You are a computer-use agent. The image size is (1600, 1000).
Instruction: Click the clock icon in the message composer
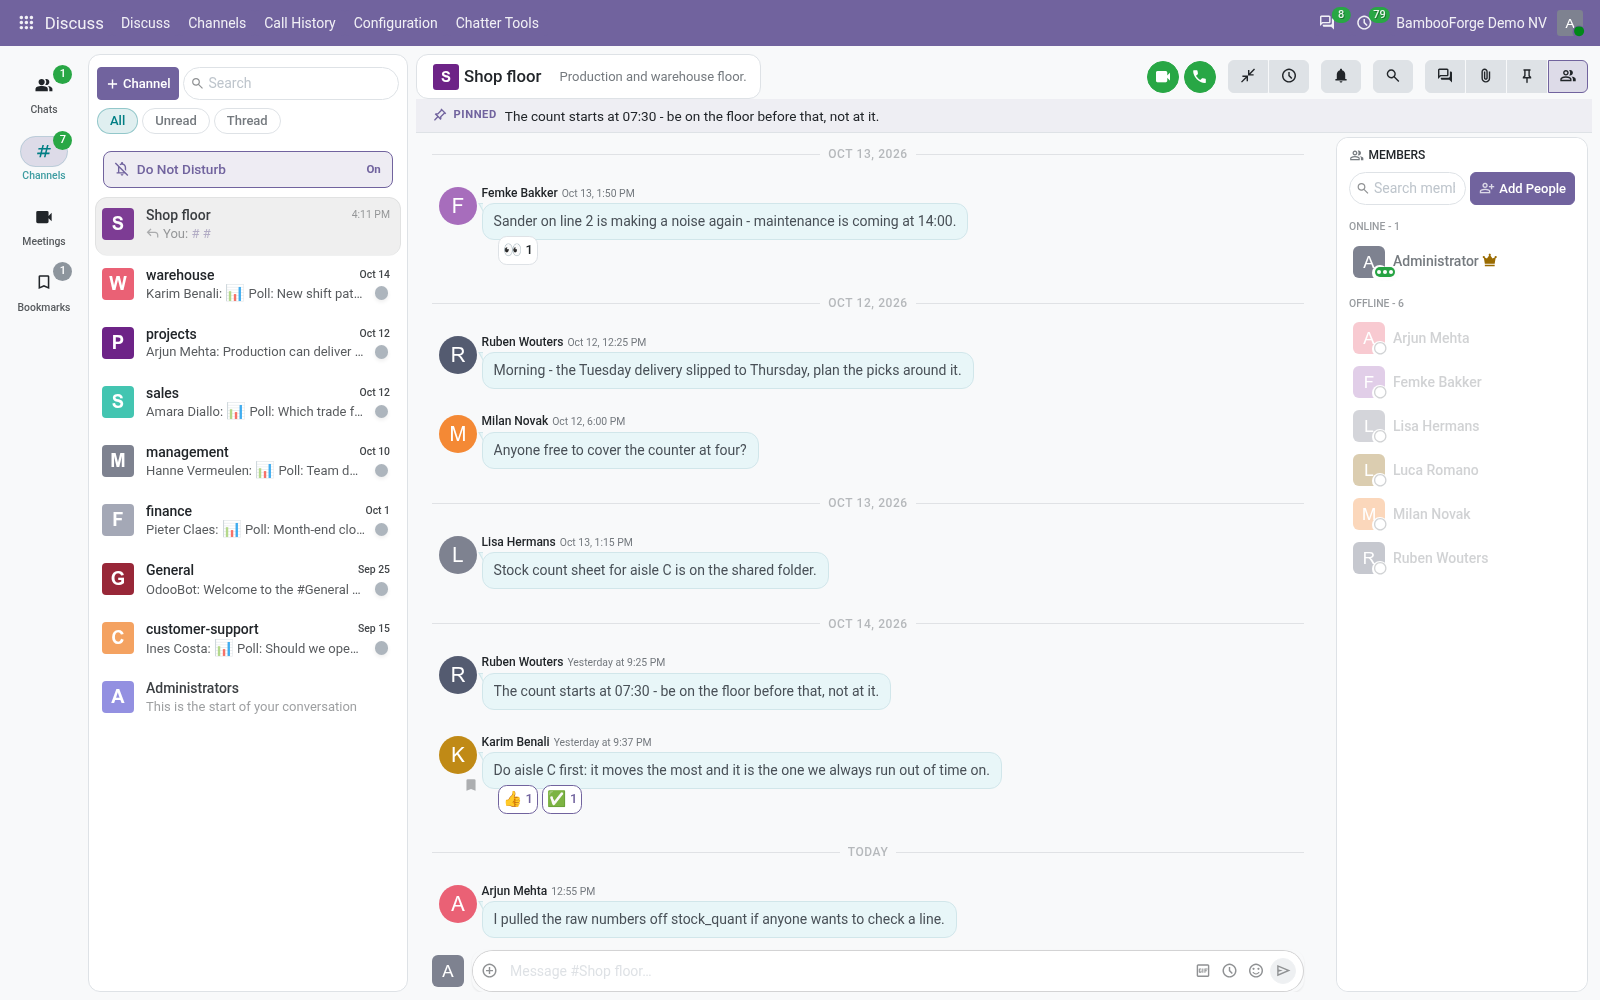coord(1230,971)
